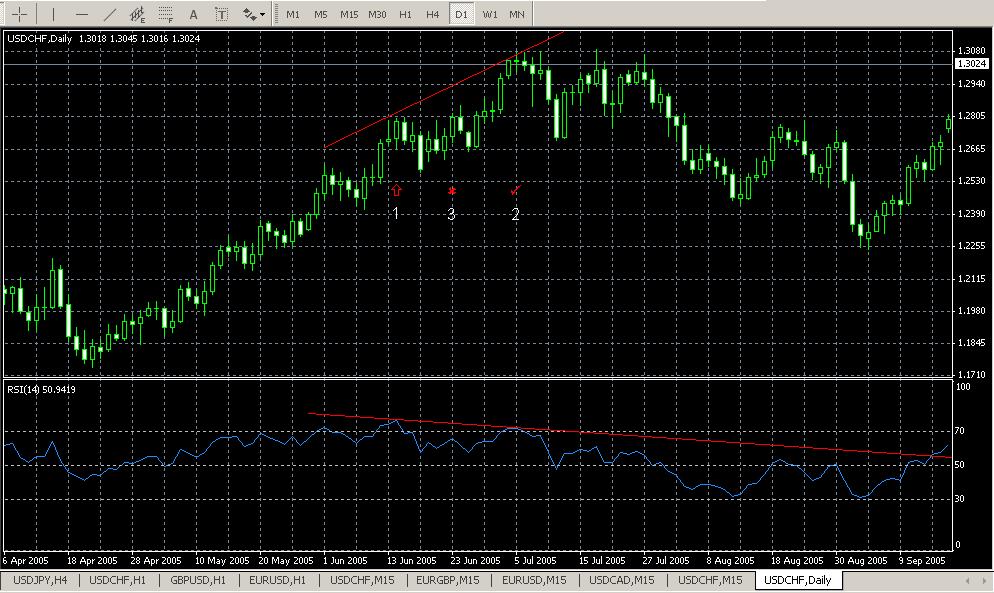The height and width of the screenshot is (593, 994).
Task: Select the text label tool
Action: pyautogui.click(x=221, y=14)
